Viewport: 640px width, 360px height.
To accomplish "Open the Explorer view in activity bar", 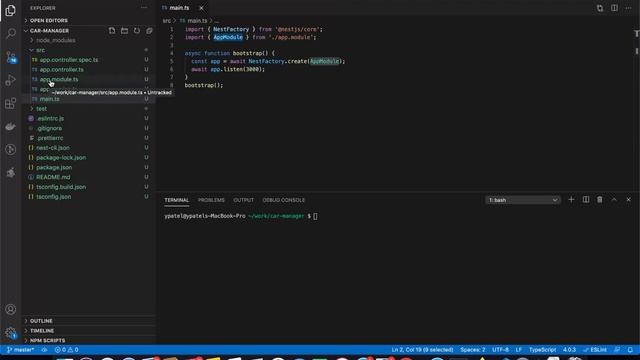I will point(11,10).
